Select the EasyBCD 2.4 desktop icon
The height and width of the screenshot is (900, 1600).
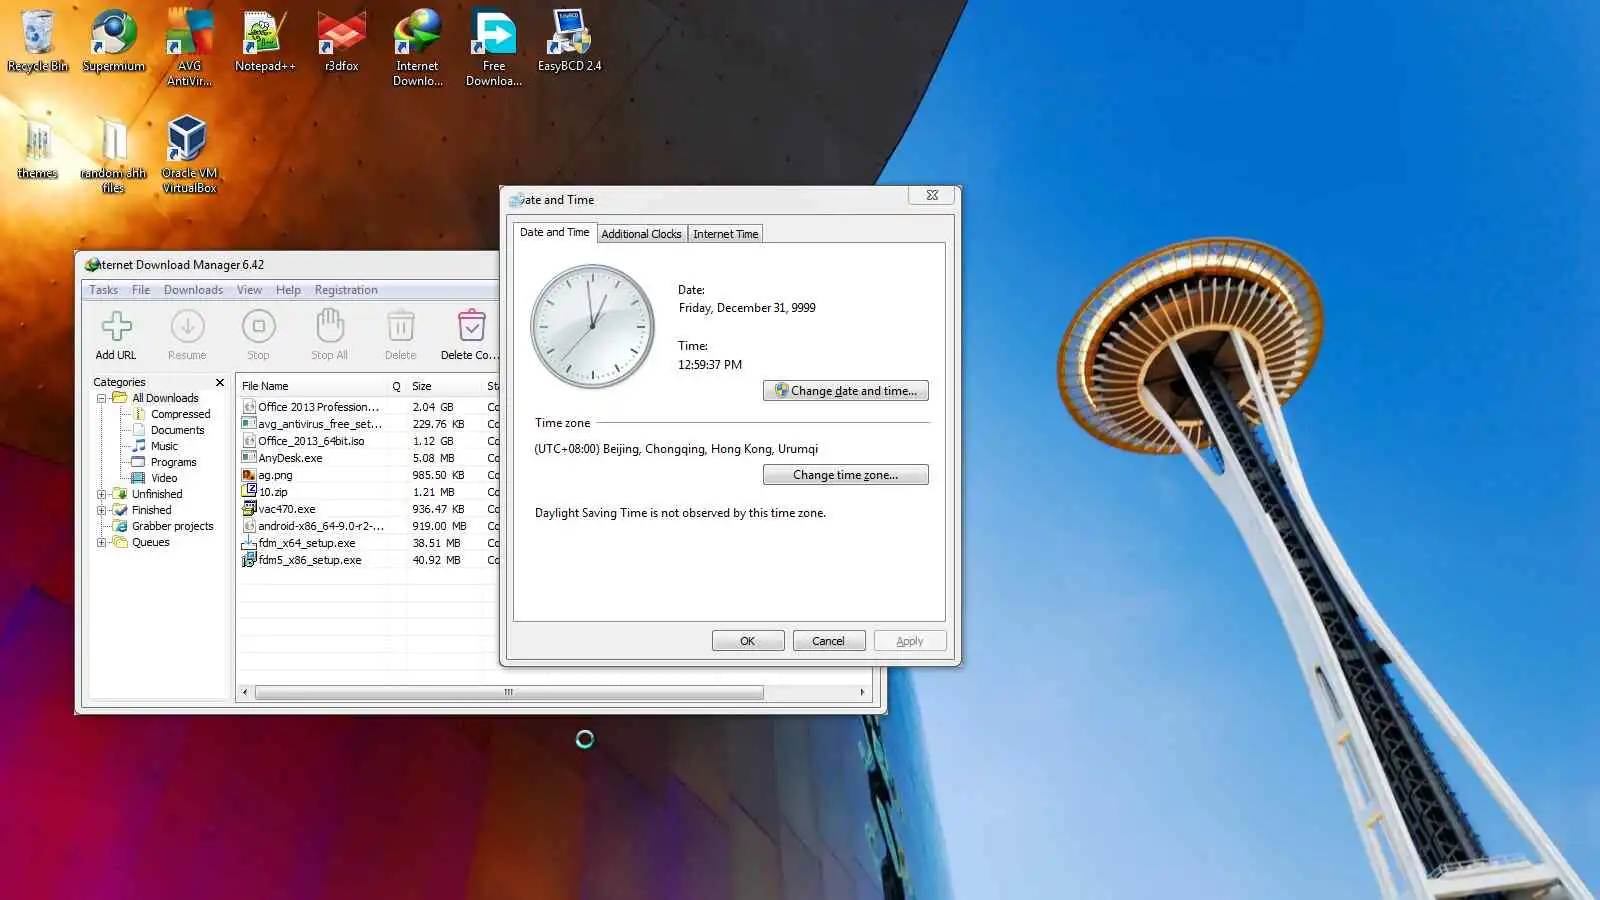[570, 41]
